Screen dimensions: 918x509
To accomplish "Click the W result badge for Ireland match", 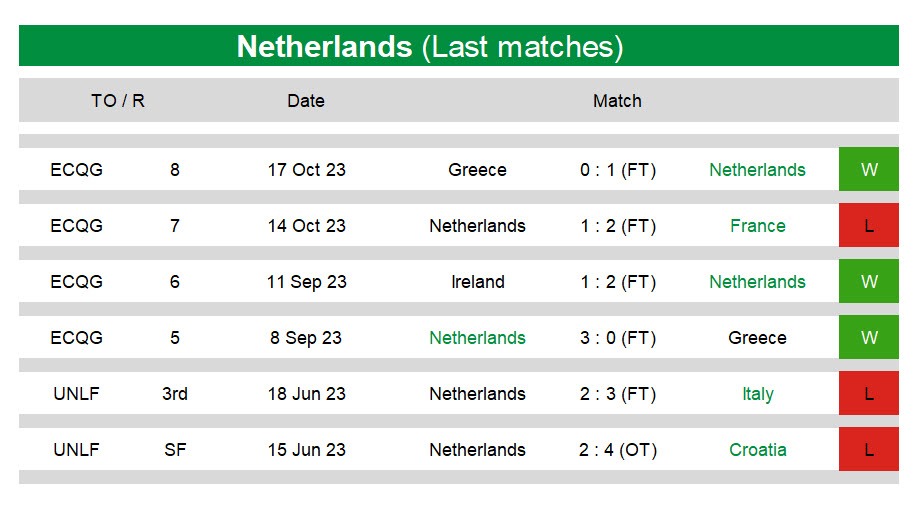I will click(x=868, y=282).
